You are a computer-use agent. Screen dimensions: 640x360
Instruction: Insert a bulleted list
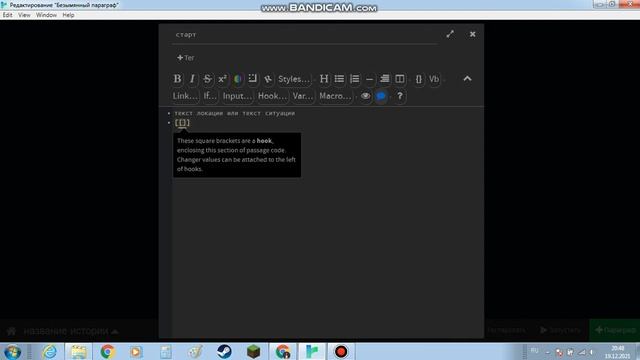[x=339, y=79]
